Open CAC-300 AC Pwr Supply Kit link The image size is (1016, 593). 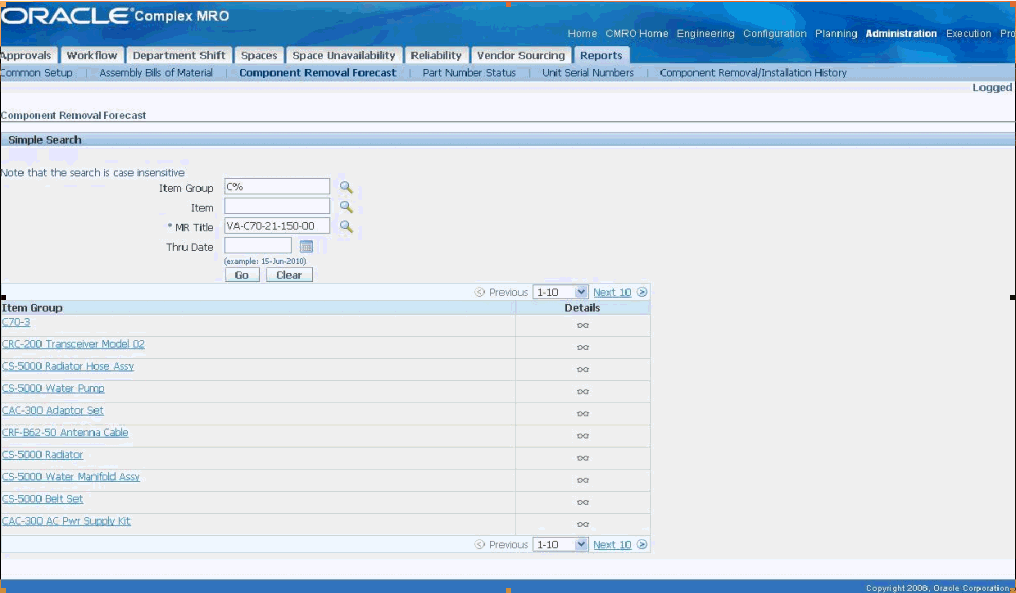[x=66, y=520]
